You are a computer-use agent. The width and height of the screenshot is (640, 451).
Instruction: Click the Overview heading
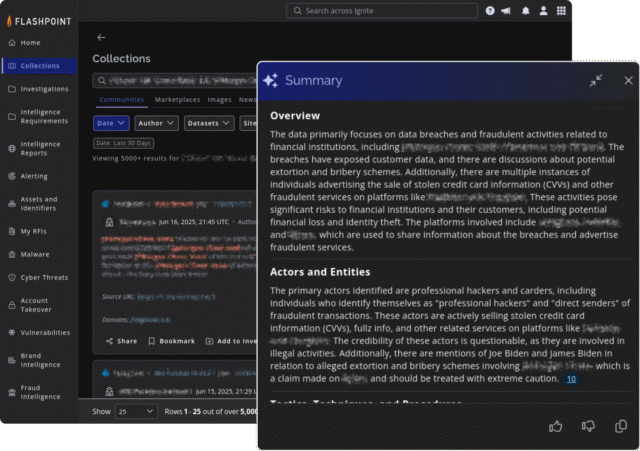pos(295,116)
